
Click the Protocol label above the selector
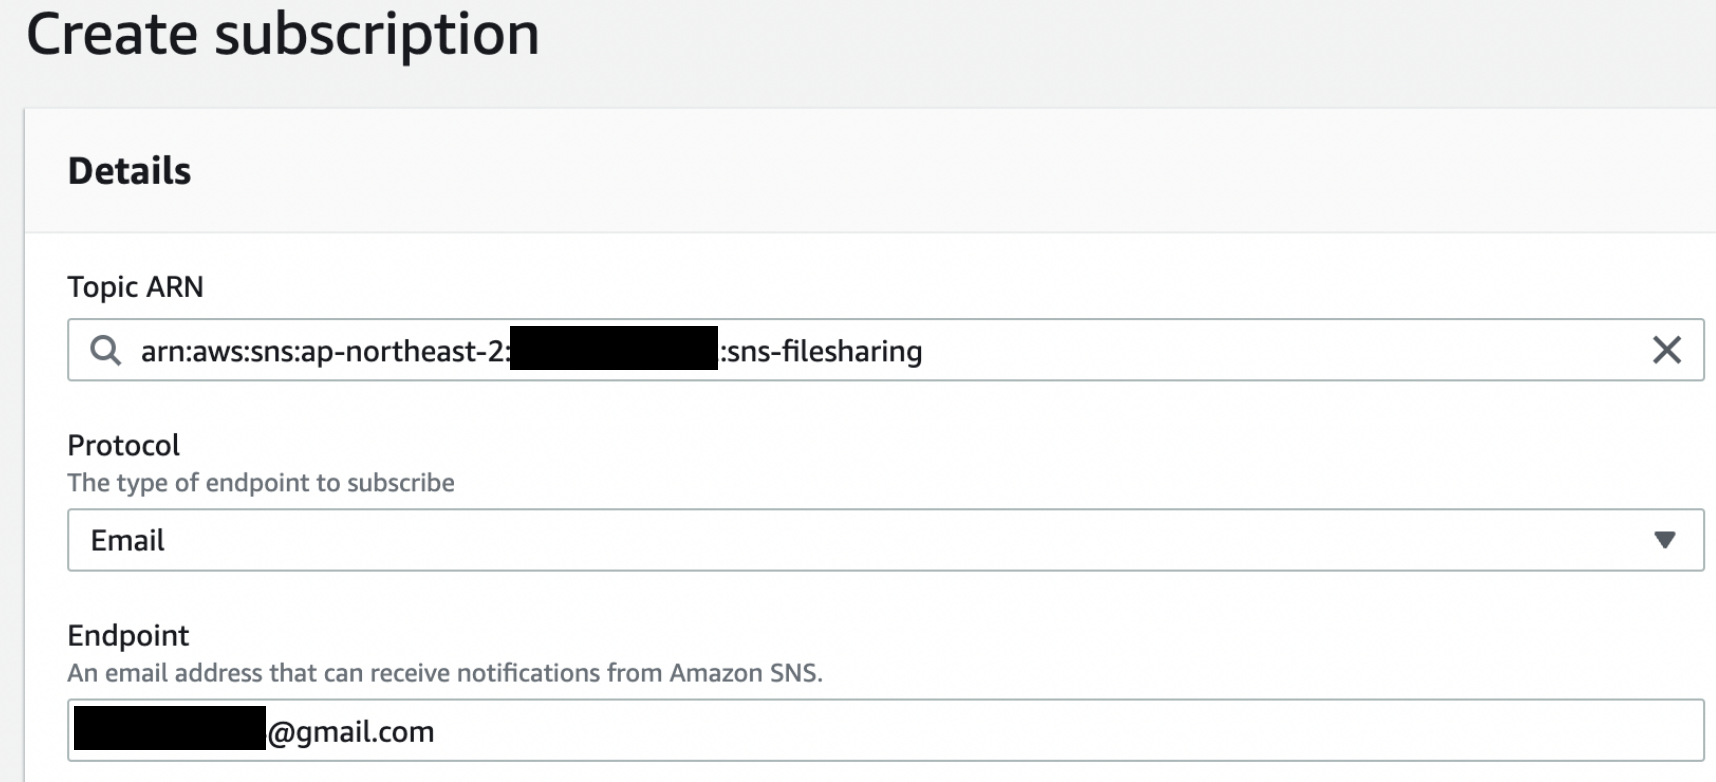pyautogui.click(x=123, y=444)
